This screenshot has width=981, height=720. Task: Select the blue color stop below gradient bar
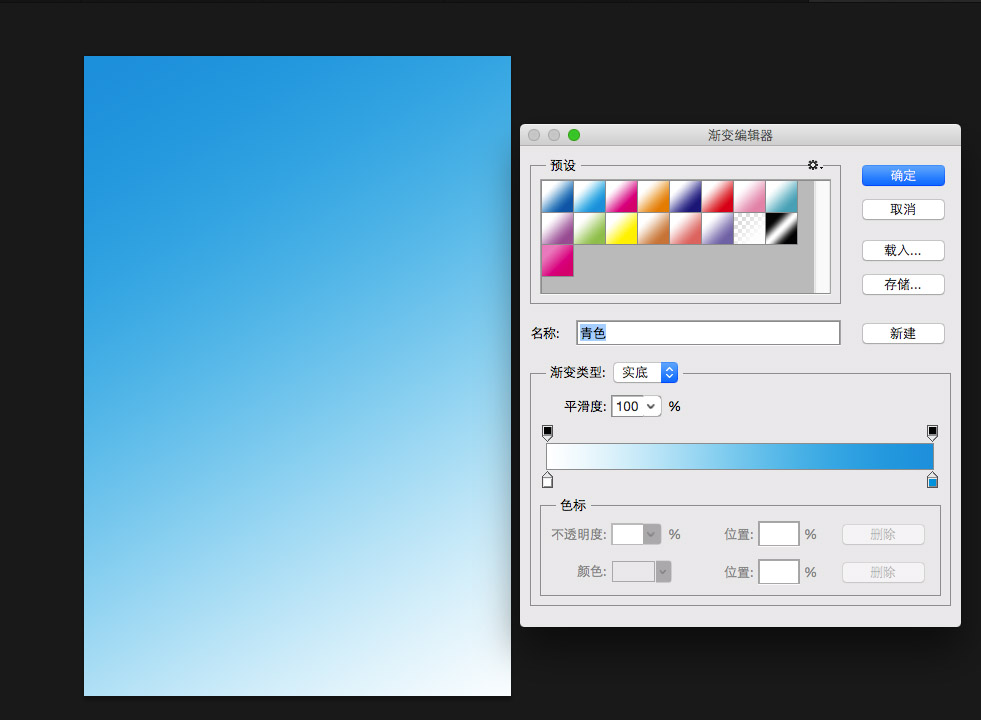932,480
